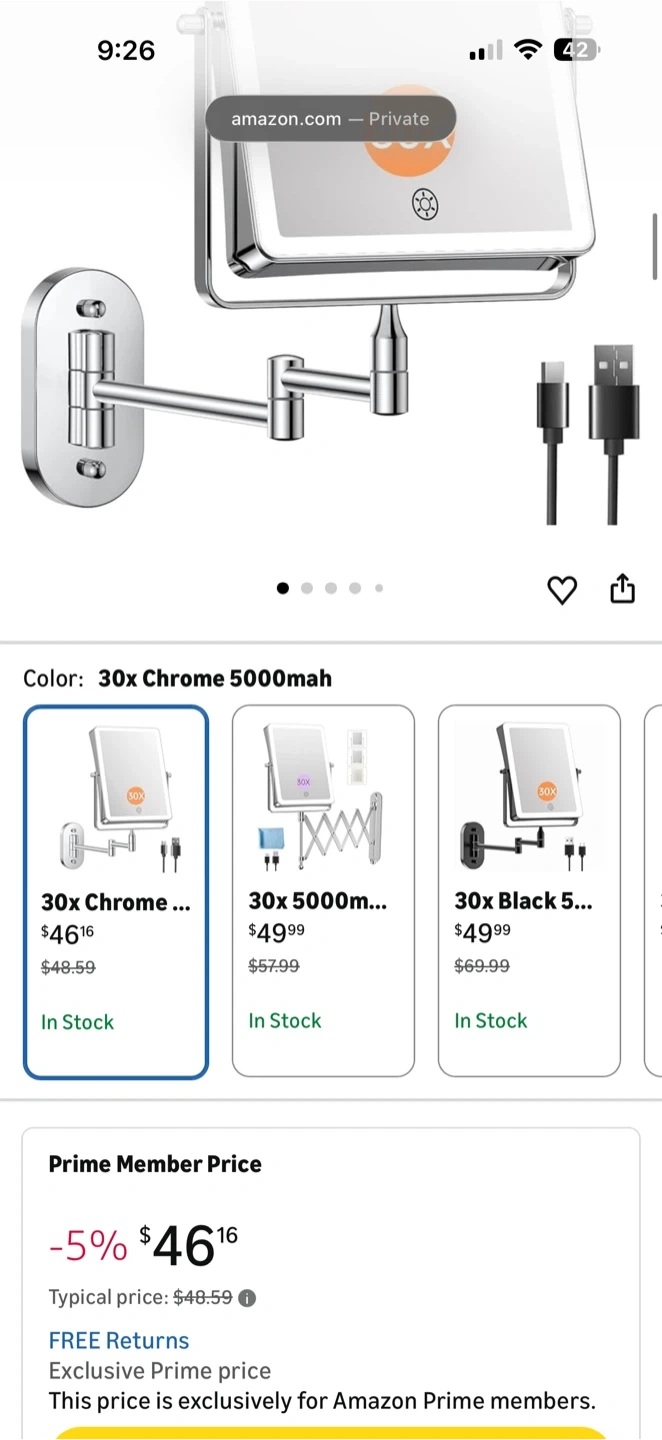Go to fourth image carousel dot
This screenshot has height=1440, width=662.
[355, 588]
